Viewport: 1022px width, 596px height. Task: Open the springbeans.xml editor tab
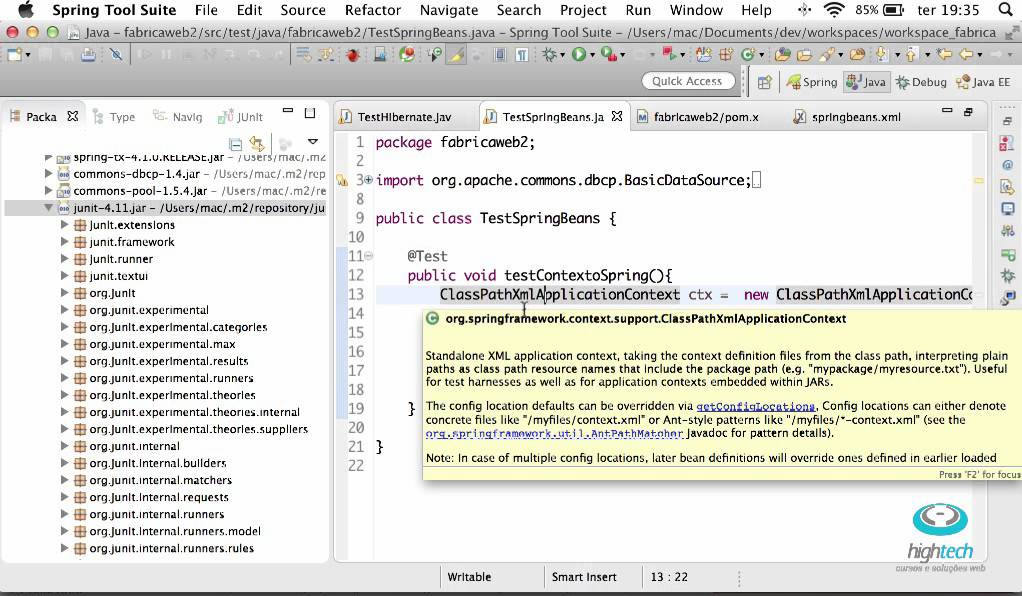coord(847,117)
